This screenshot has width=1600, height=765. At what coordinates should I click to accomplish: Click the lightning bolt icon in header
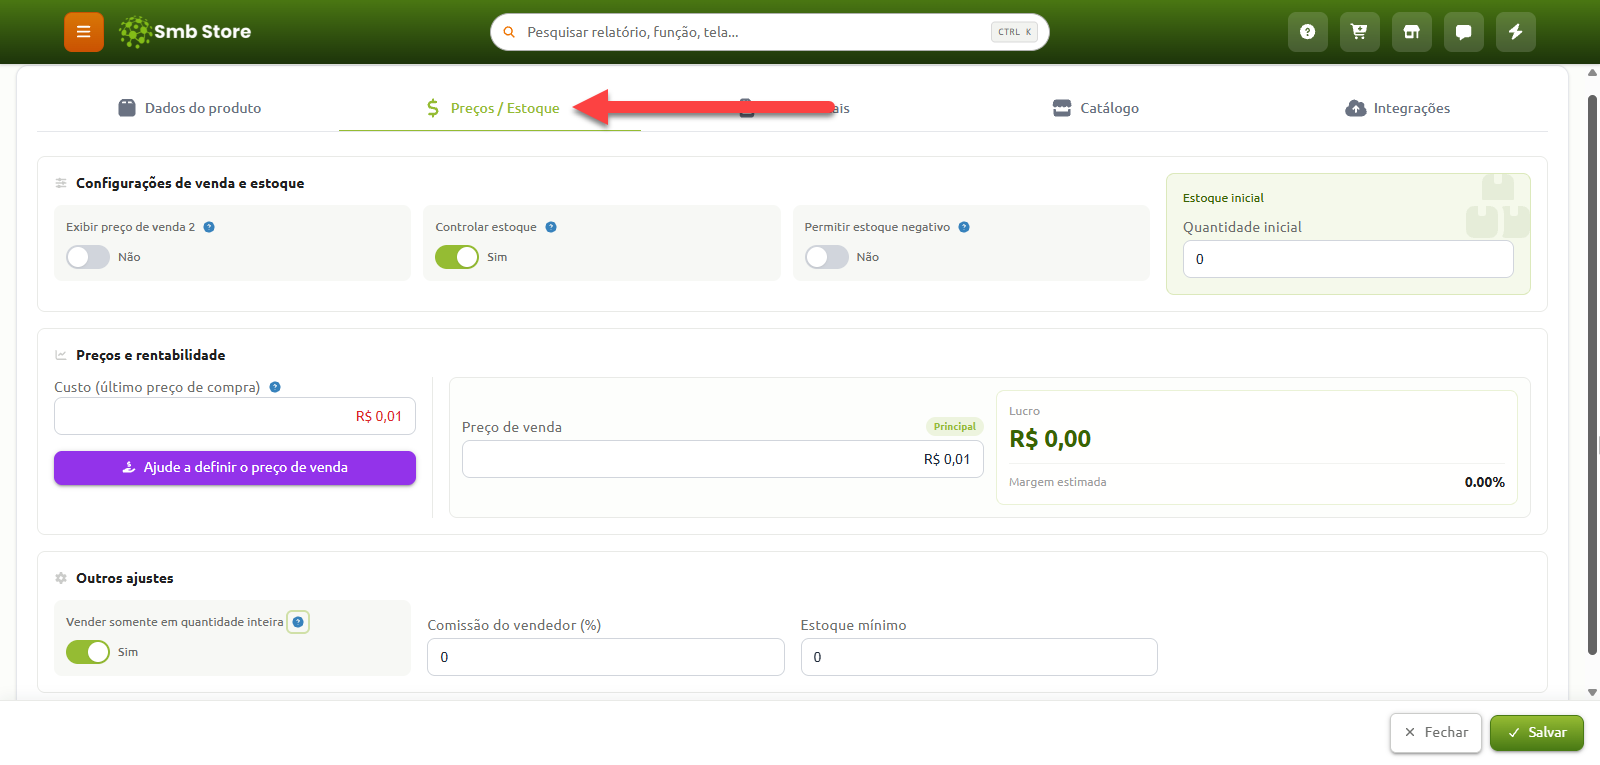point(1516,32)
